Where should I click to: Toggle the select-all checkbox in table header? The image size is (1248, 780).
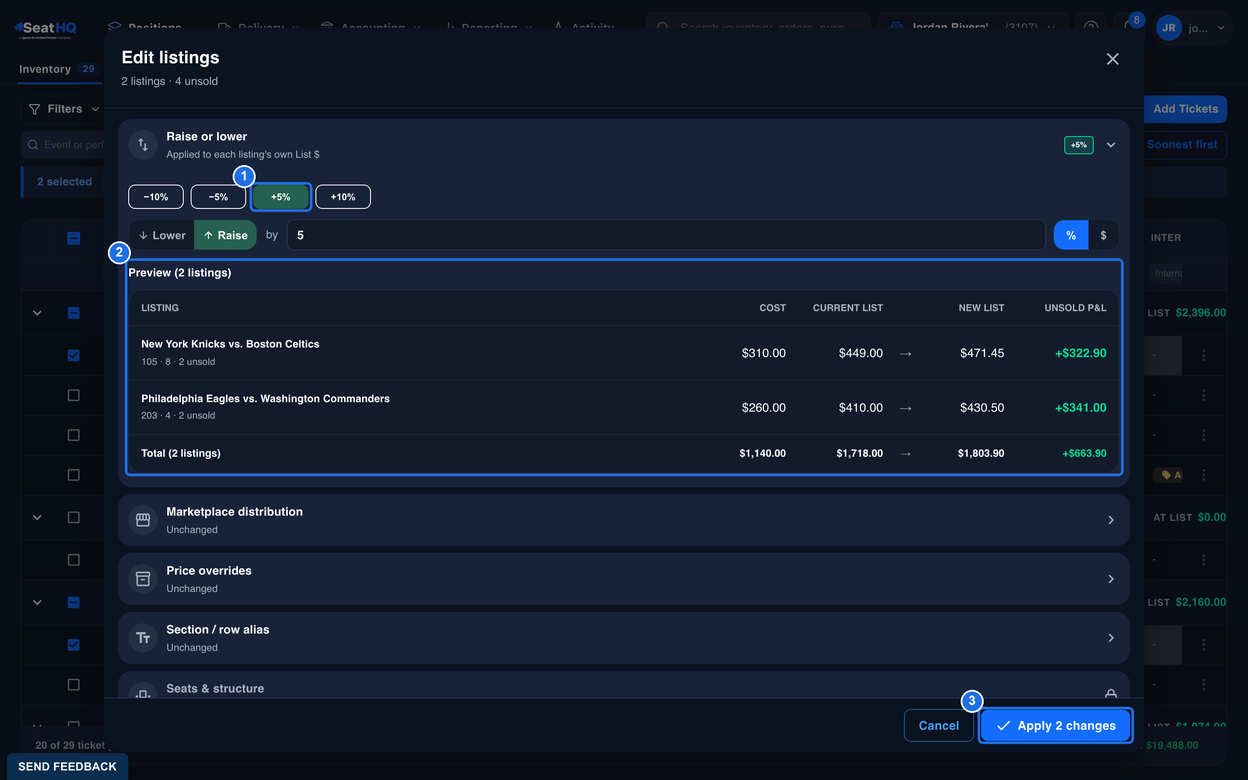click(73, 238)
